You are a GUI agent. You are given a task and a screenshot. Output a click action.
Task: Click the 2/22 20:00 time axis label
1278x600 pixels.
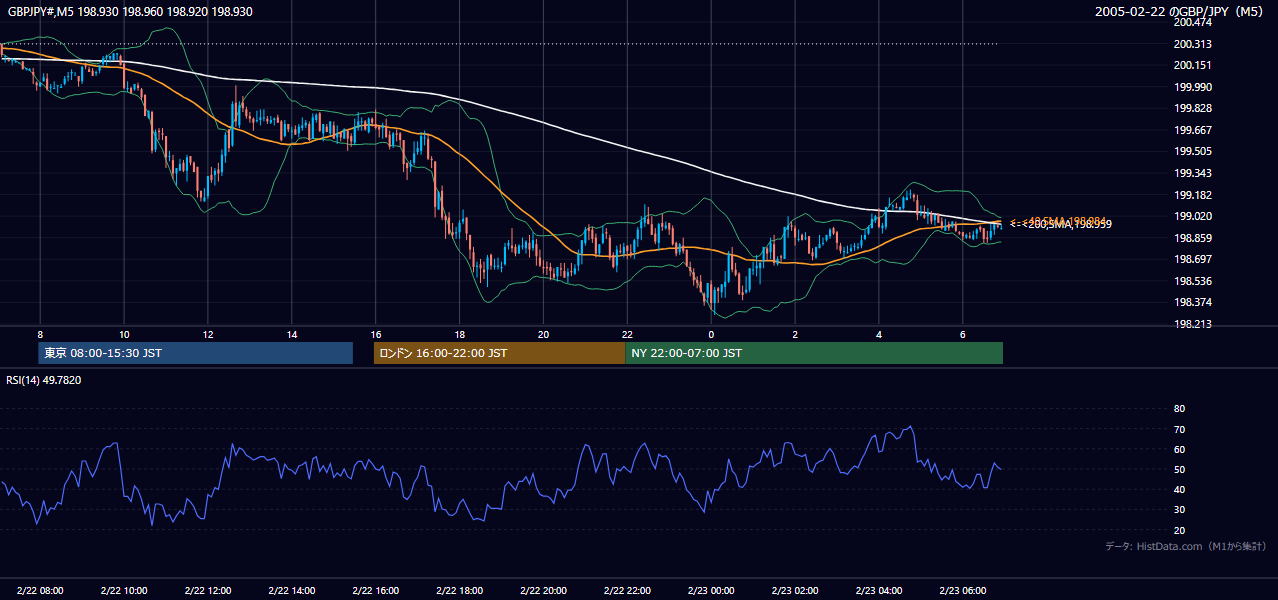click(544, 591)
